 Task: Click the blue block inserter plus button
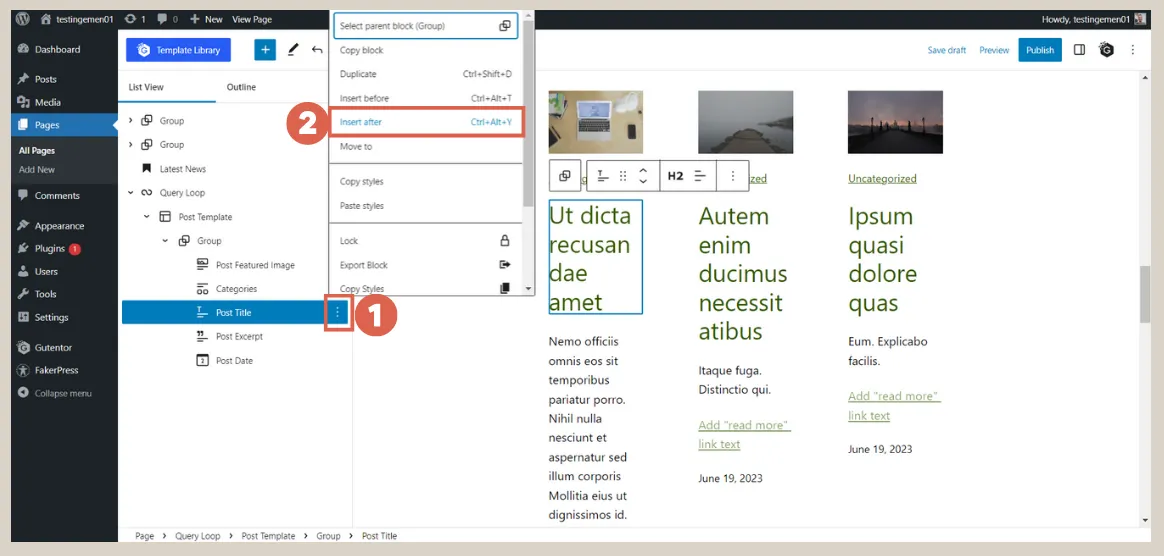coord(265,50)
